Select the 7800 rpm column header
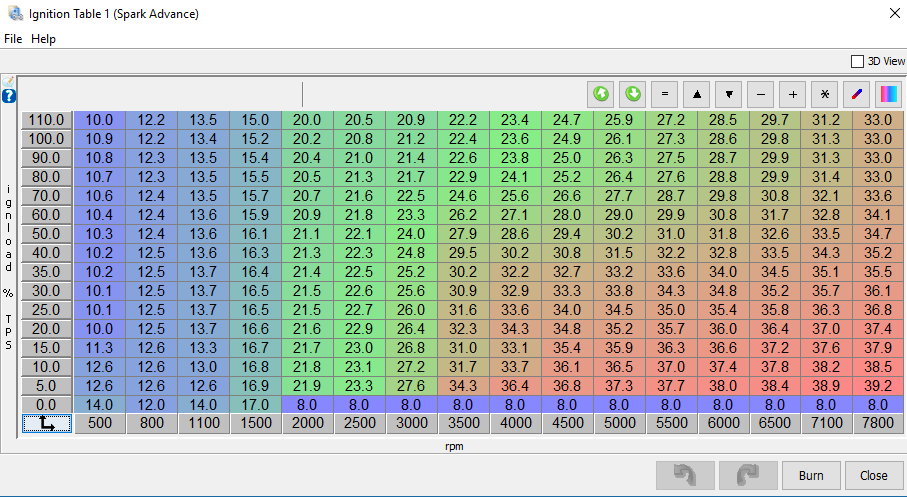The image size is (907, 497). (878, 424)
